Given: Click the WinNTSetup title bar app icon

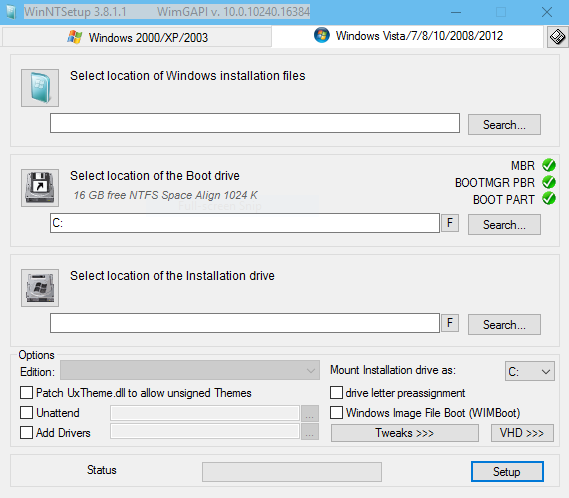Looking at the screenshot, I should pyautogui.click(x=11, y=12).
